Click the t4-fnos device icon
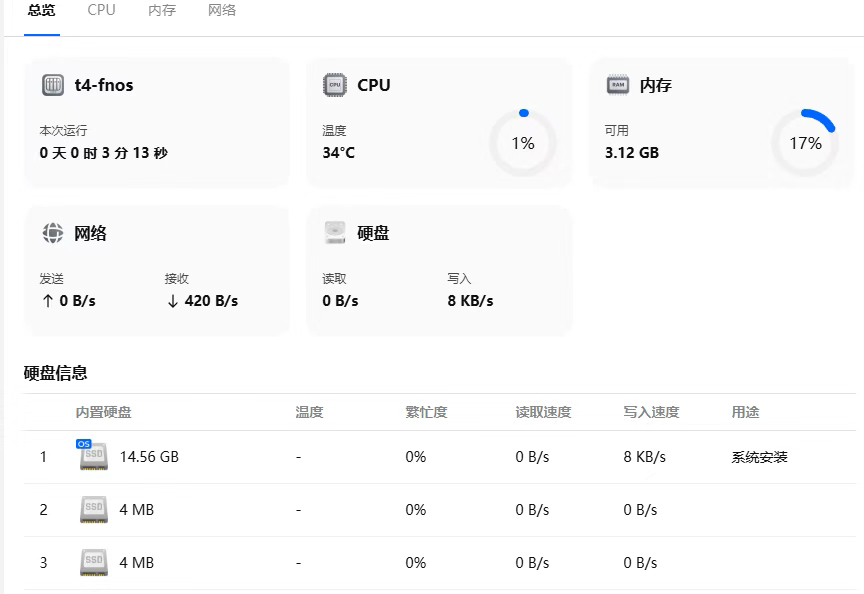The width and height of the screenshot is (864, 594). [53, 85]
